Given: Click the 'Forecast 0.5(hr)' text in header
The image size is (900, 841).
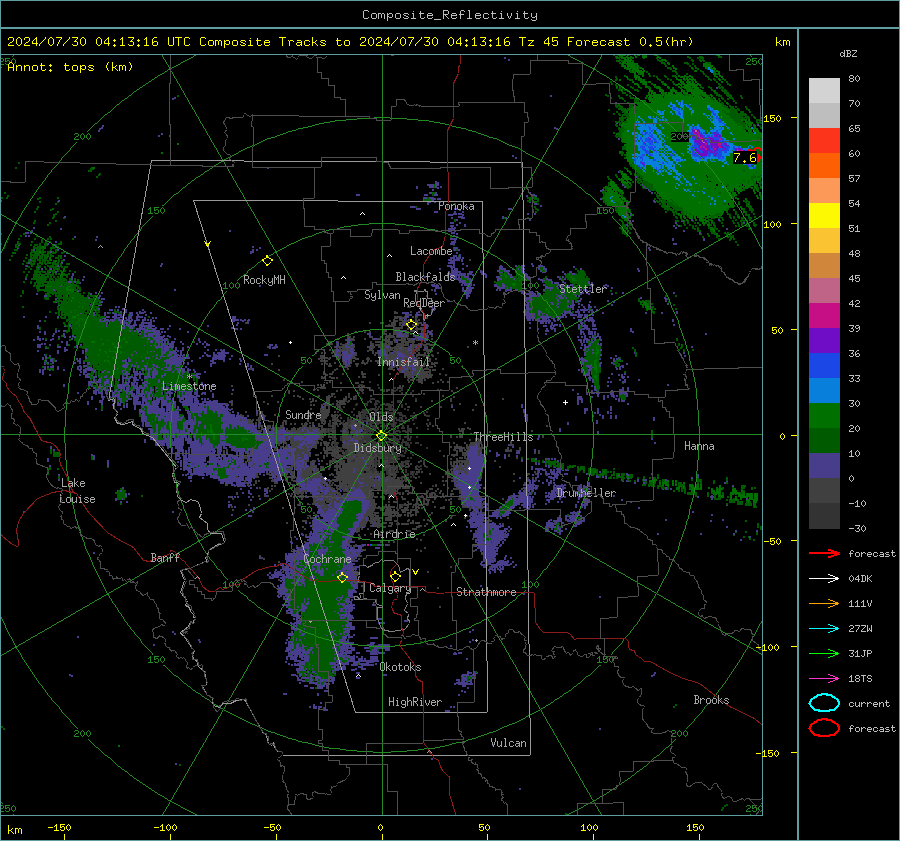Looking at the screenshot, I should tap(630, 42).
